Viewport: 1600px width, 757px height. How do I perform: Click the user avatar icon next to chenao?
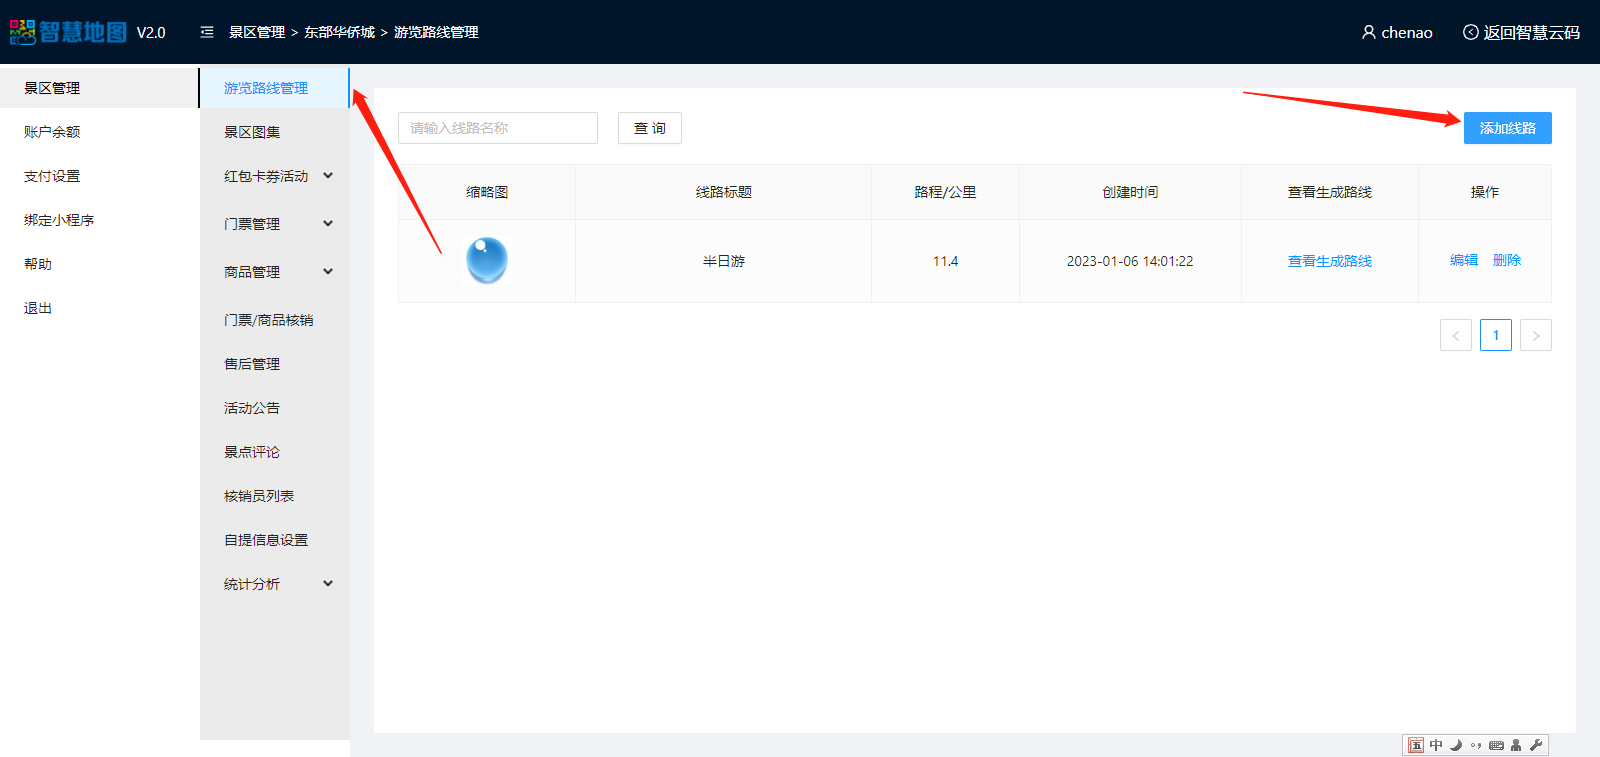pos(1368,32)
